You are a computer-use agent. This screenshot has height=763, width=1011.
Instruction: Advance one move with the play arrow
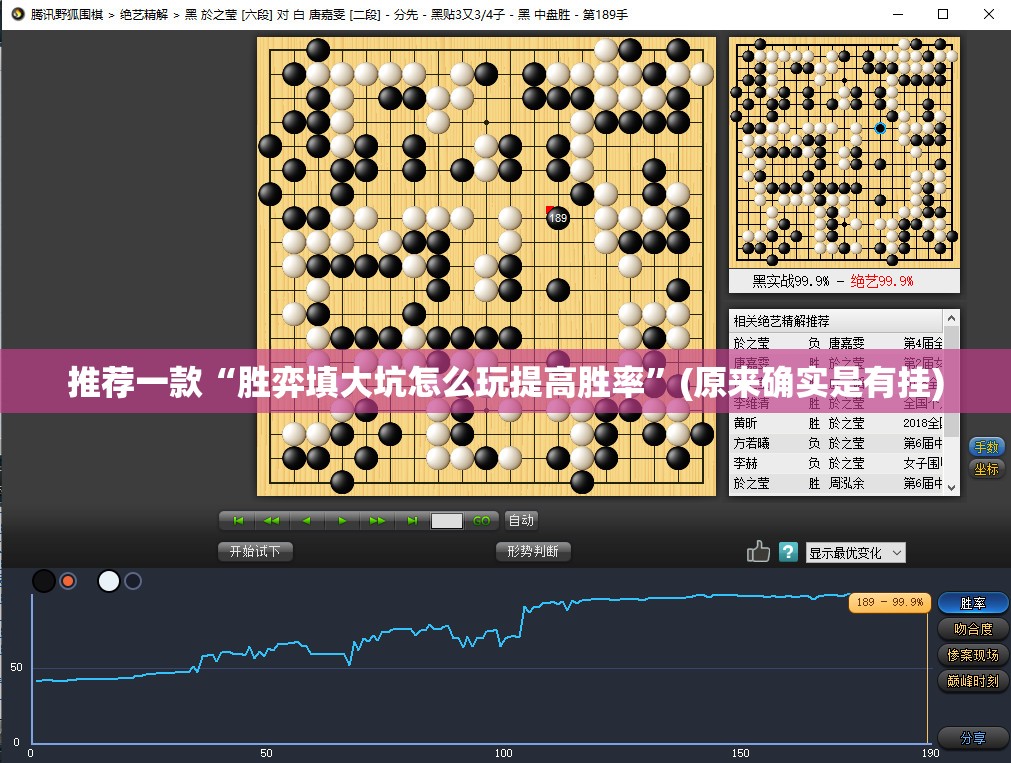342,520
